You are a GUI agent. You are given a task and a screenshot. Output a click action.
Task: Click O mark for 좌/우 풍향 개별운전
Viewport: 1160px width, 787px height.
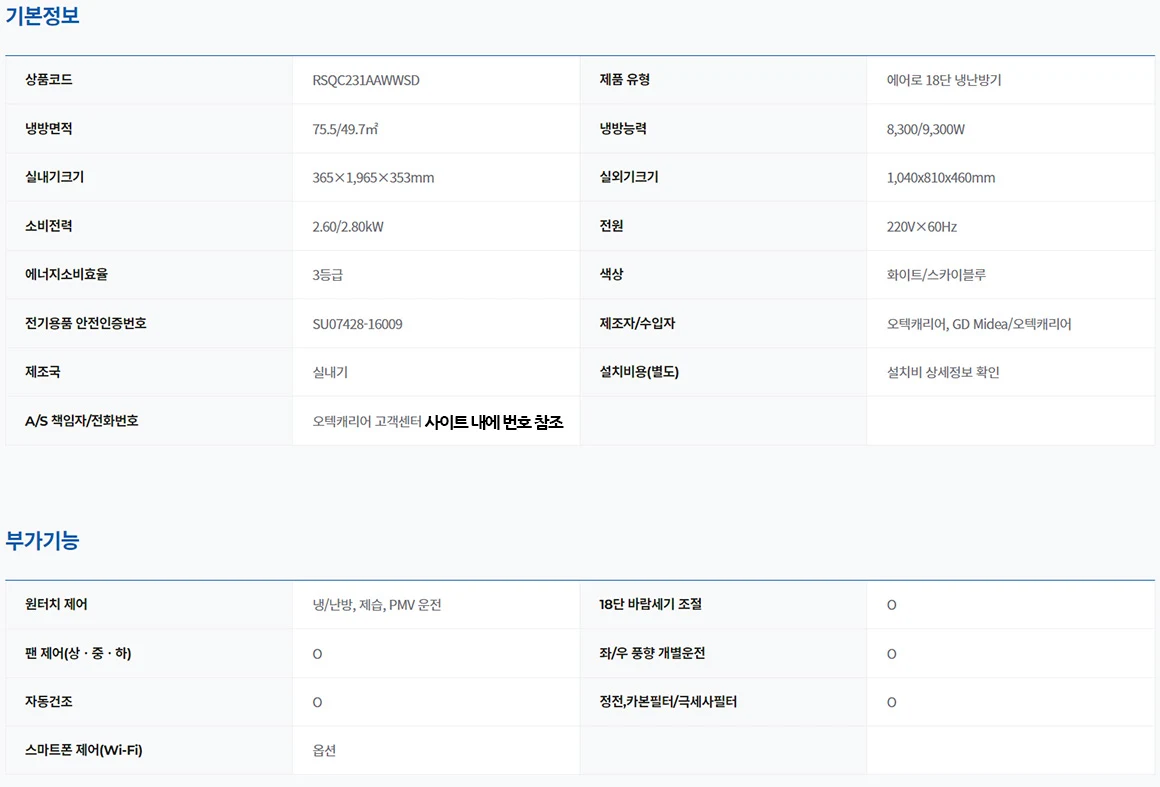[x=891, y=654]
